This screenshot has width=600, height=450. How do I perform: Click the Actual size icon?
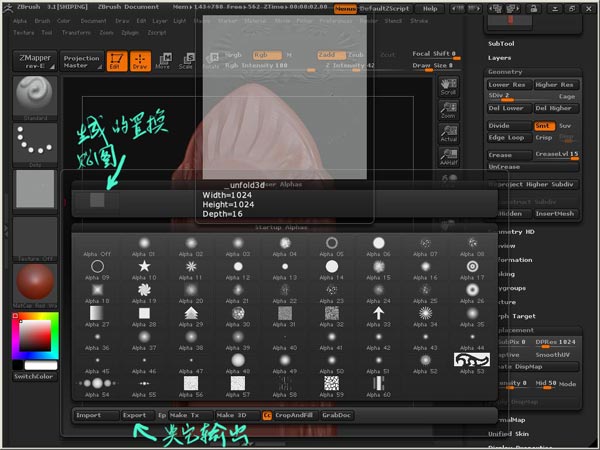coord(448,134)
